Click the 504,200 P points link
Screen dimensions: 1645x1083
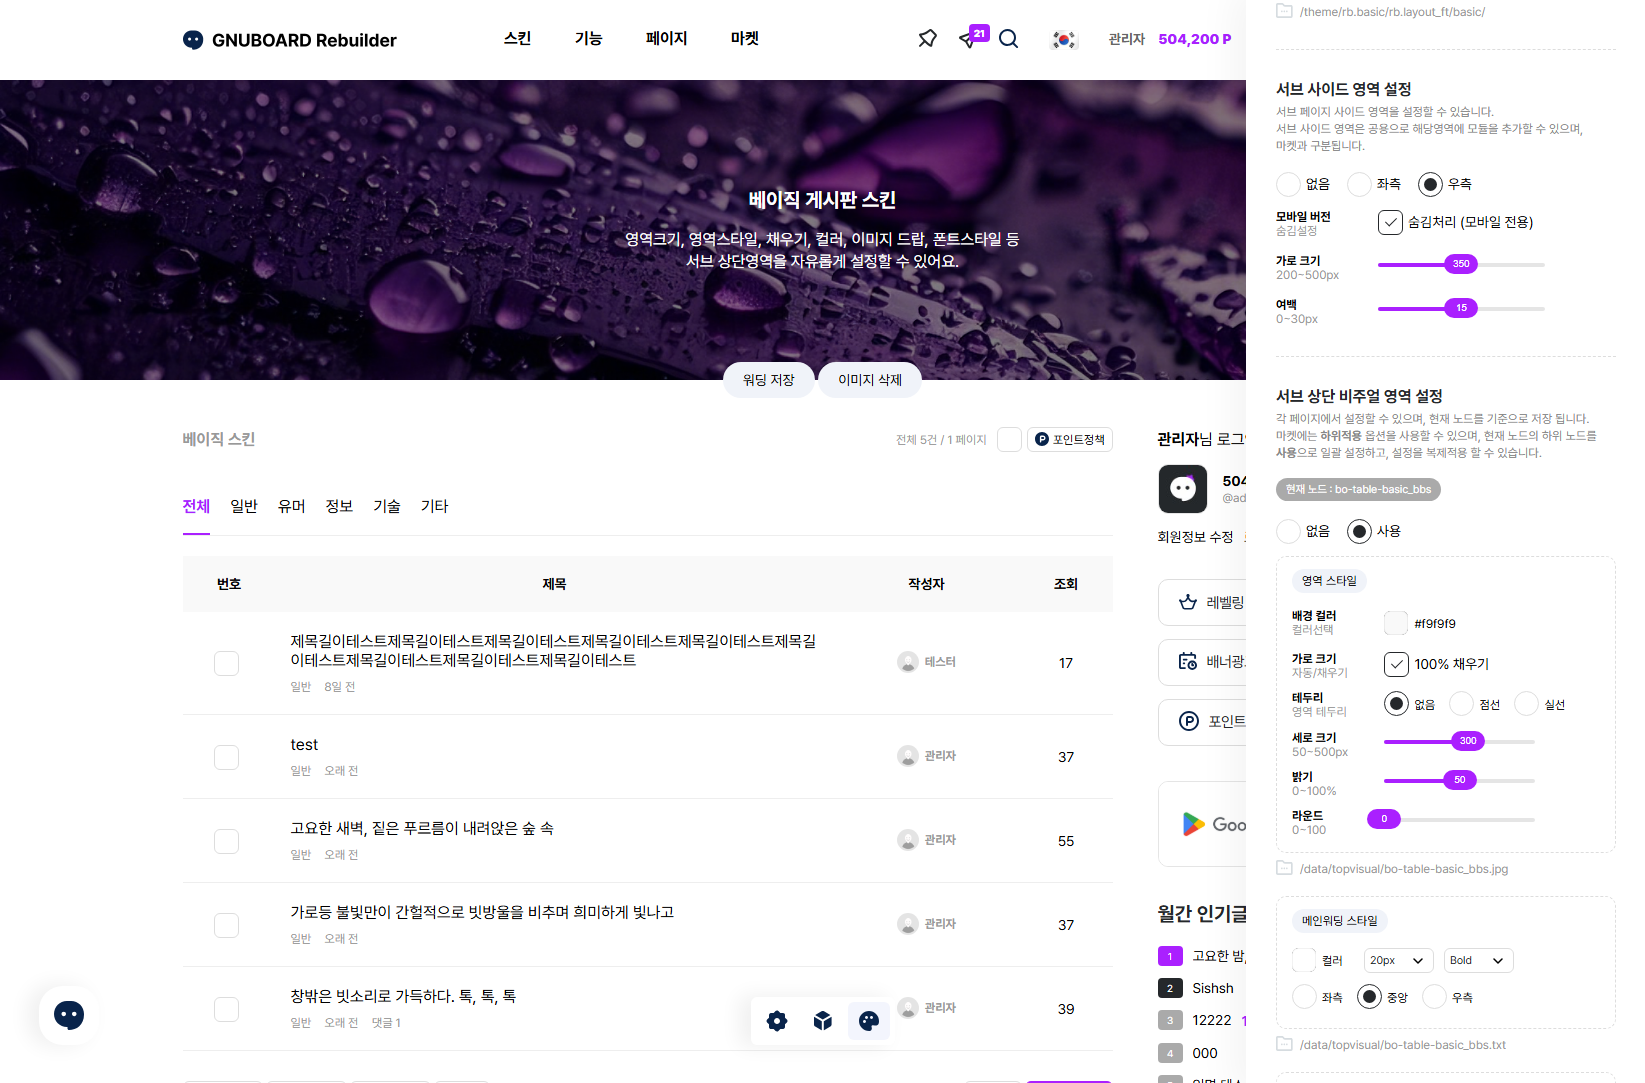coord(1195,39)
